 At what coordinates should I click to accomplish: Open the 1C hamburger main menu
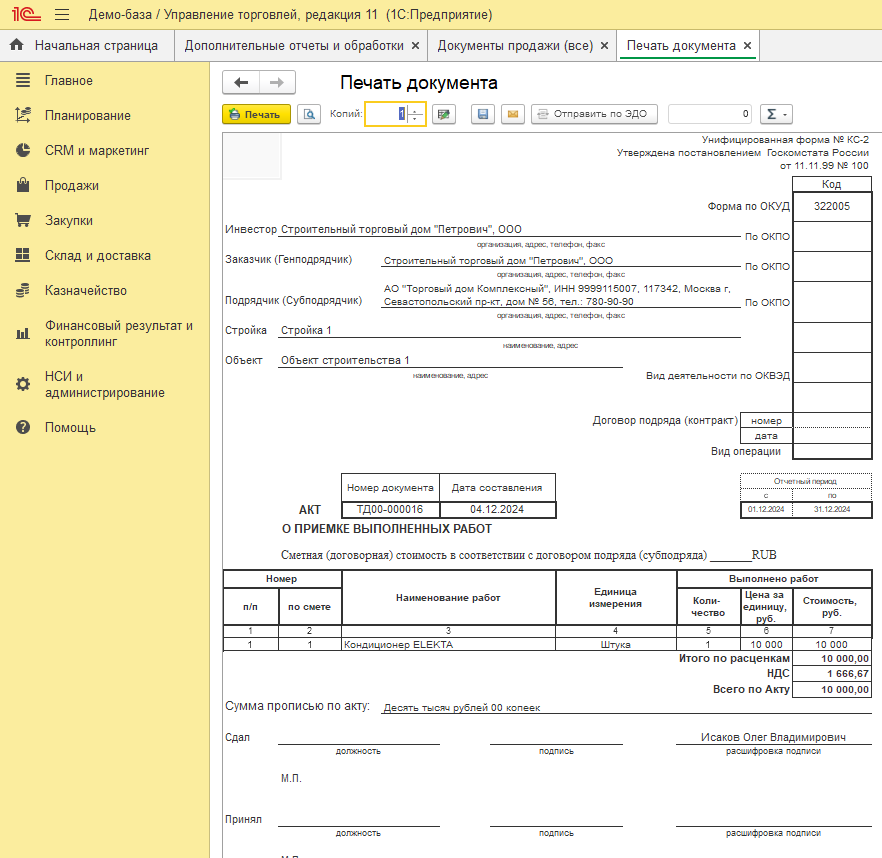62,15
